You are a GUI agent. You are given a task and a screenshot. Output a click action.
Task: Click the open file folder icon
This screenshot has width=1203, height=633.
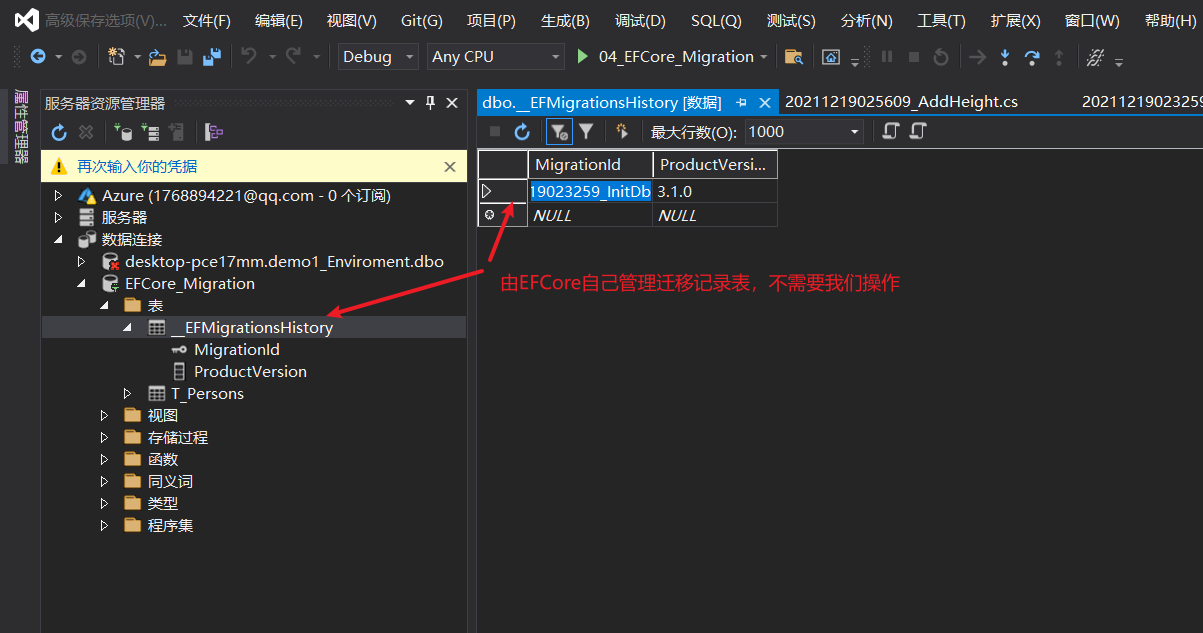[157, 57]
